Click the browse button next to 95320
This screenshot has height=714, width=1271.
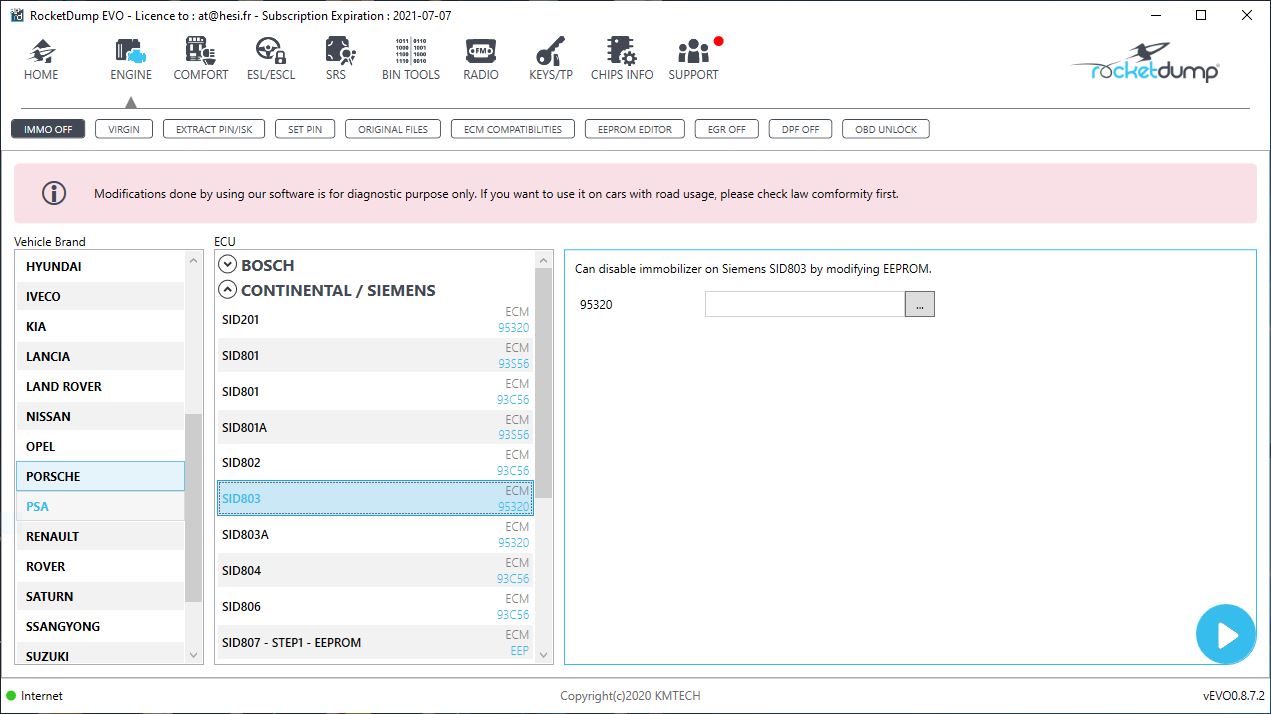pyautogui.click(x=918, y=304)
